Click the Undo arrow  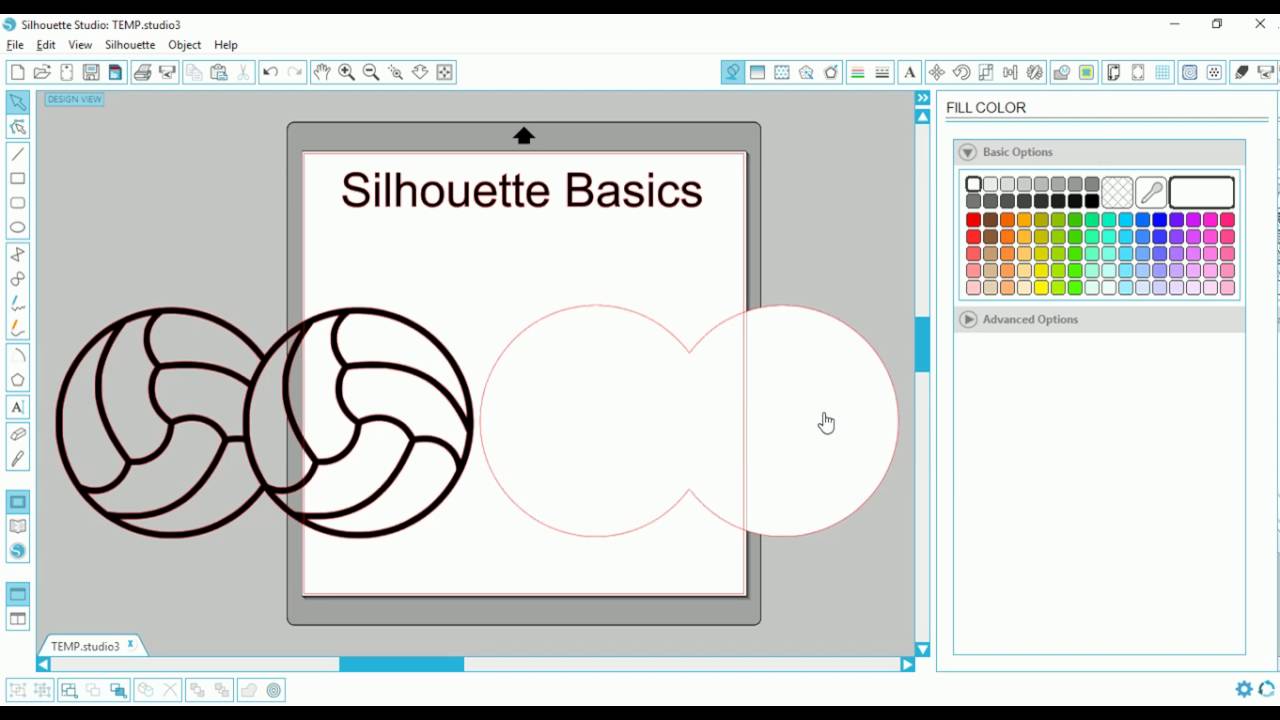click(x=270, y=72)
